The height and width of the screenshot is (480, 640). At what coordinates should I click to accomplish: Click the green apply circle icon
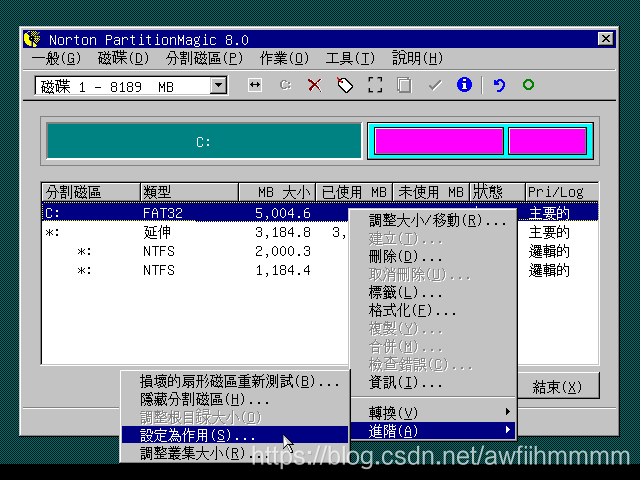[x=528, y=84]
